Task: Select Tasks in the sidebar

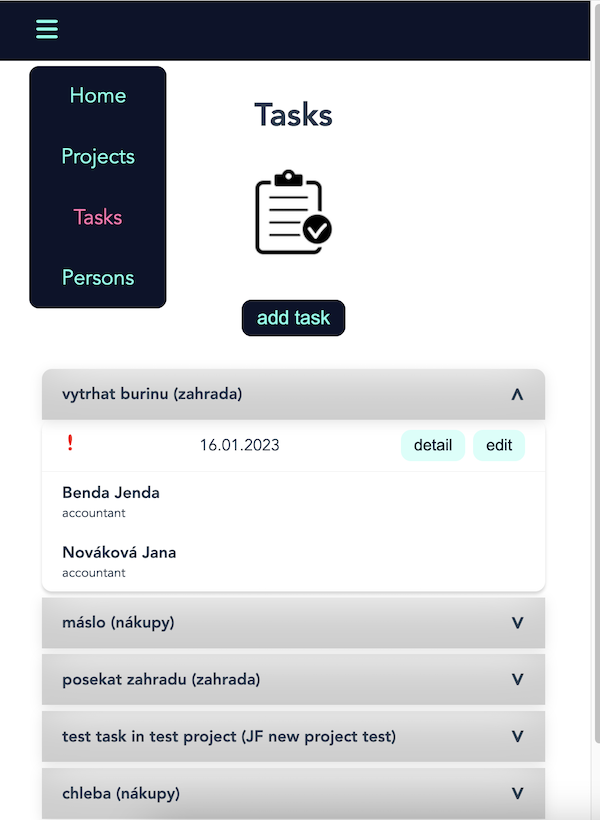Action: click(97, 217)
